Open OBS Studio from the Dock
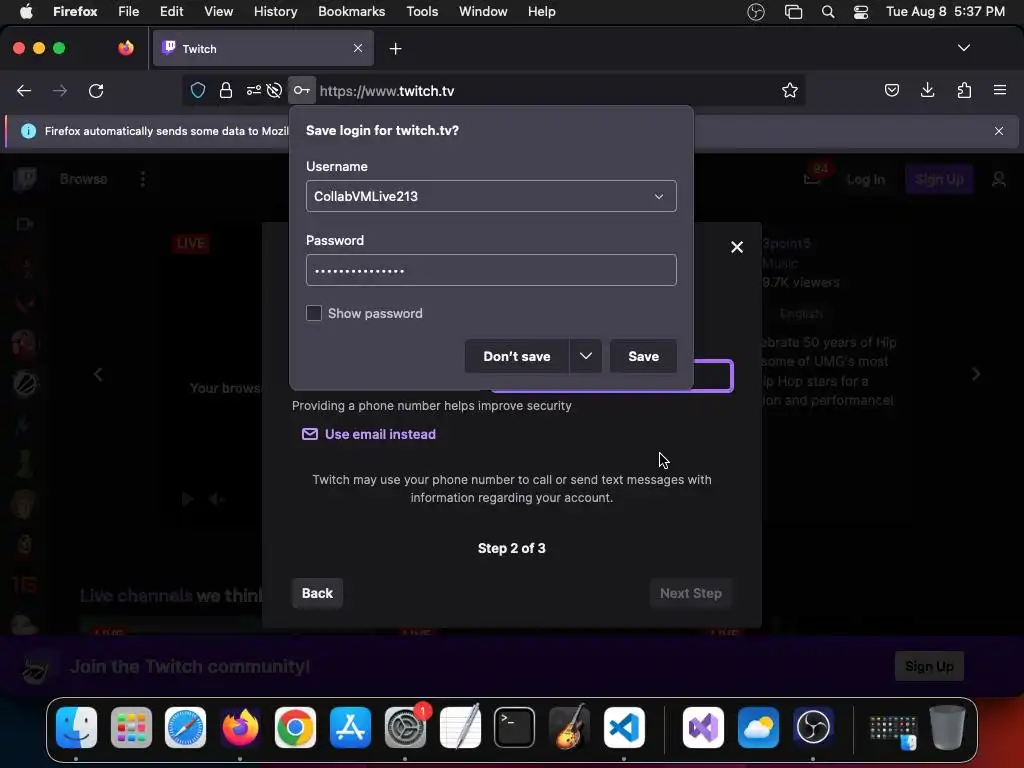1024x768 pixels. 812,727
